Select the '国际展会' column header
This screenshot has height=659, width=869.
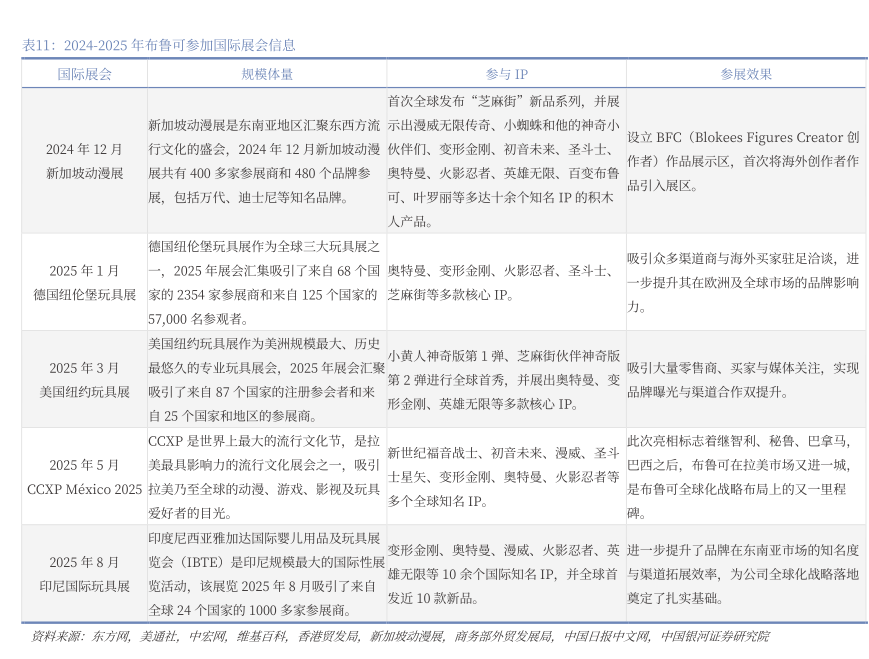click(x=85, y=74)
